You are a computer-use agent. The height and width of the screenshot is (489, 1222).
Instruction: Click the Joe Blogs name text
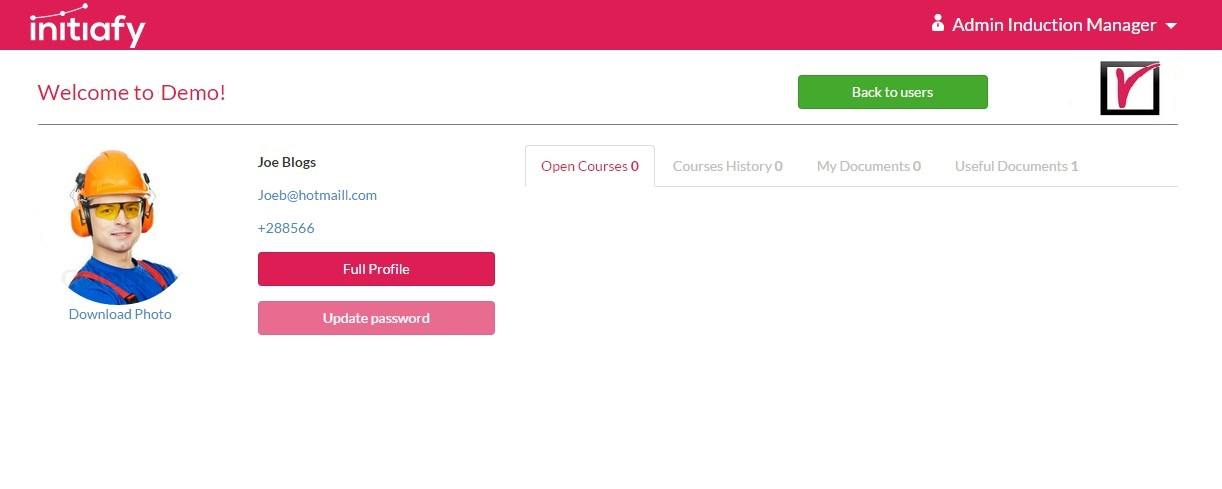287,162
